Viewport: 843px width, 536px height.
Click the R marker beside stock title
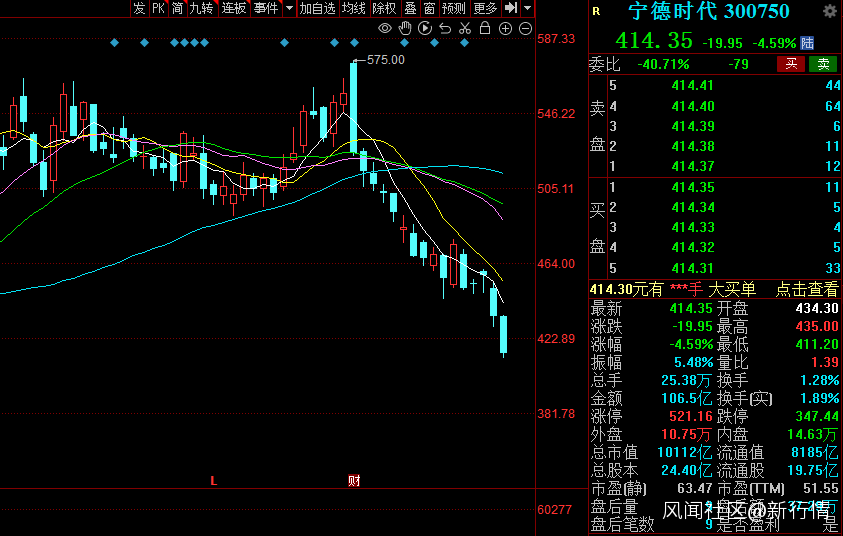596,11
